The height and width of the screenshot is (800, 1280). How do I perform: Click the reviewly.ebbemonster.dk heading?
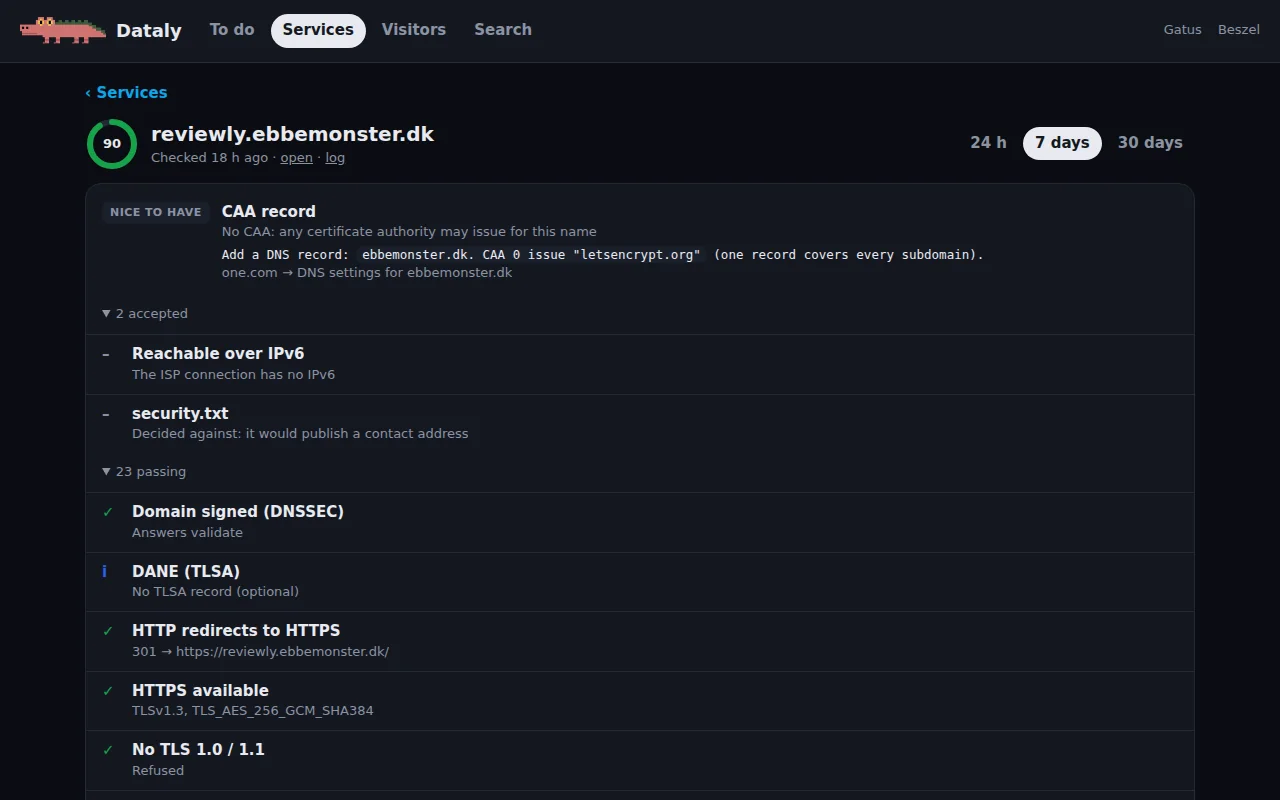292,134
